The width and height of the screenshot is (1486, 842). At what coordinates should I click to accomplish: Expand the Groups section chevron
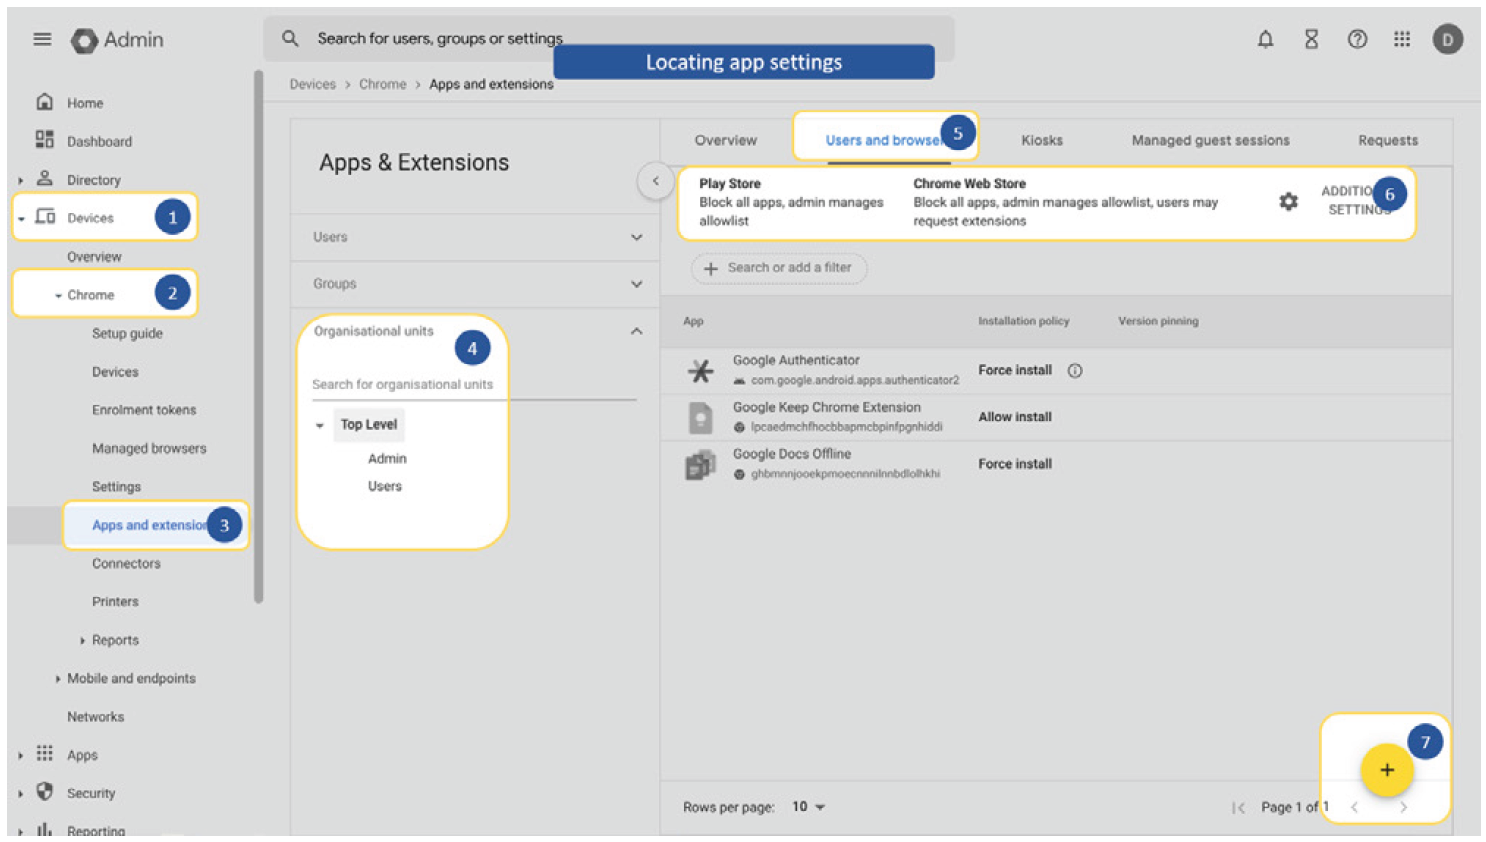coord(637,284)
